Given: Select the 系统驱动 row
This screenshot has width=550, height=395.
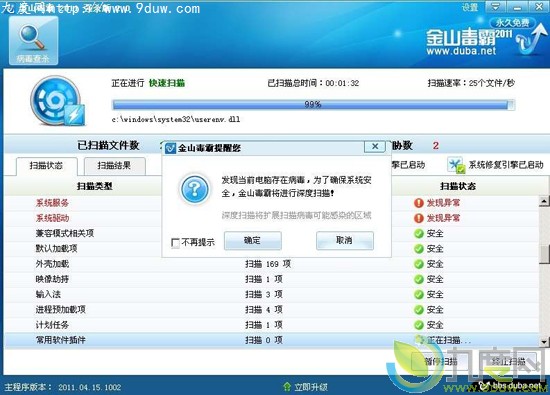Looking at the screenshot, I should coord(272,218).
